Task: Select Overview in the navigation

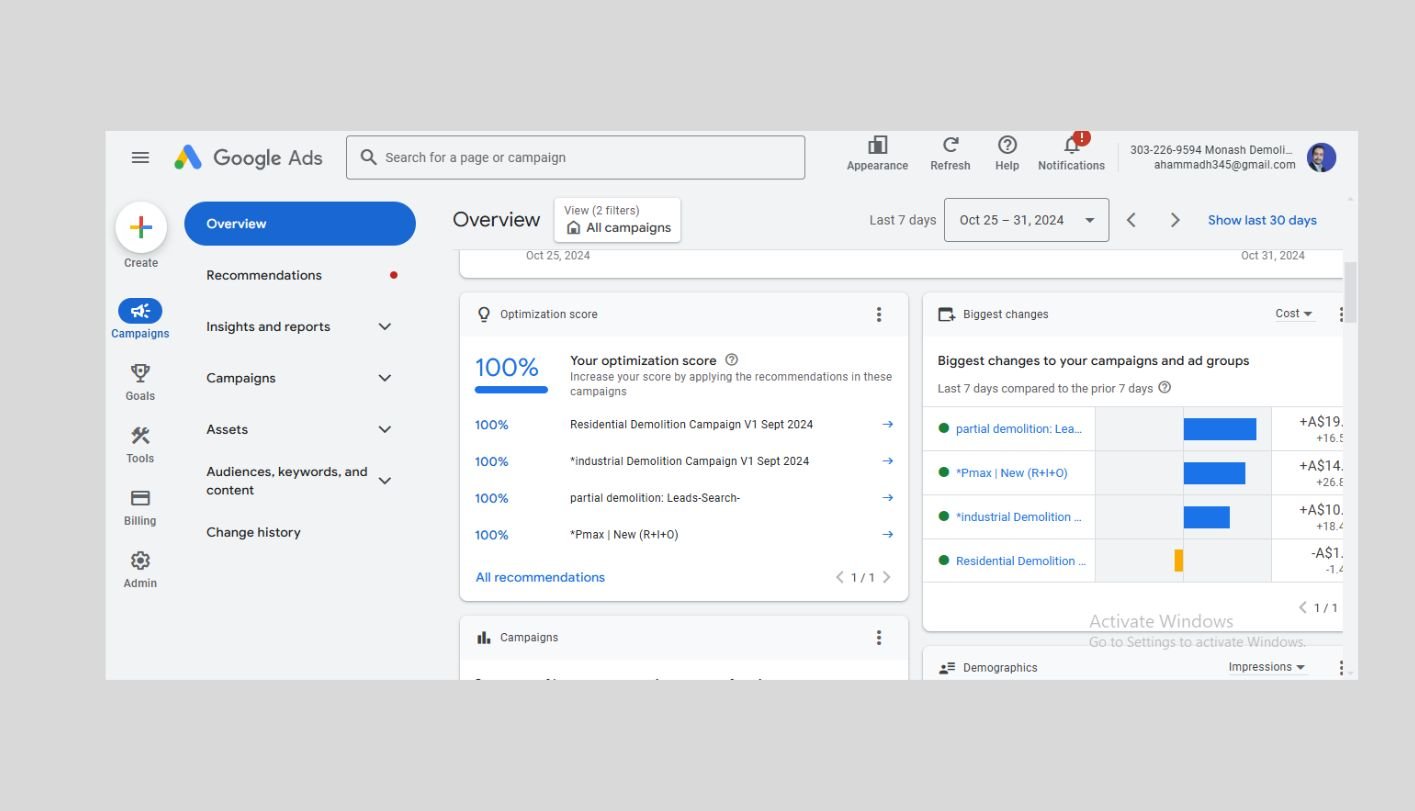Action: coord(300,224)
